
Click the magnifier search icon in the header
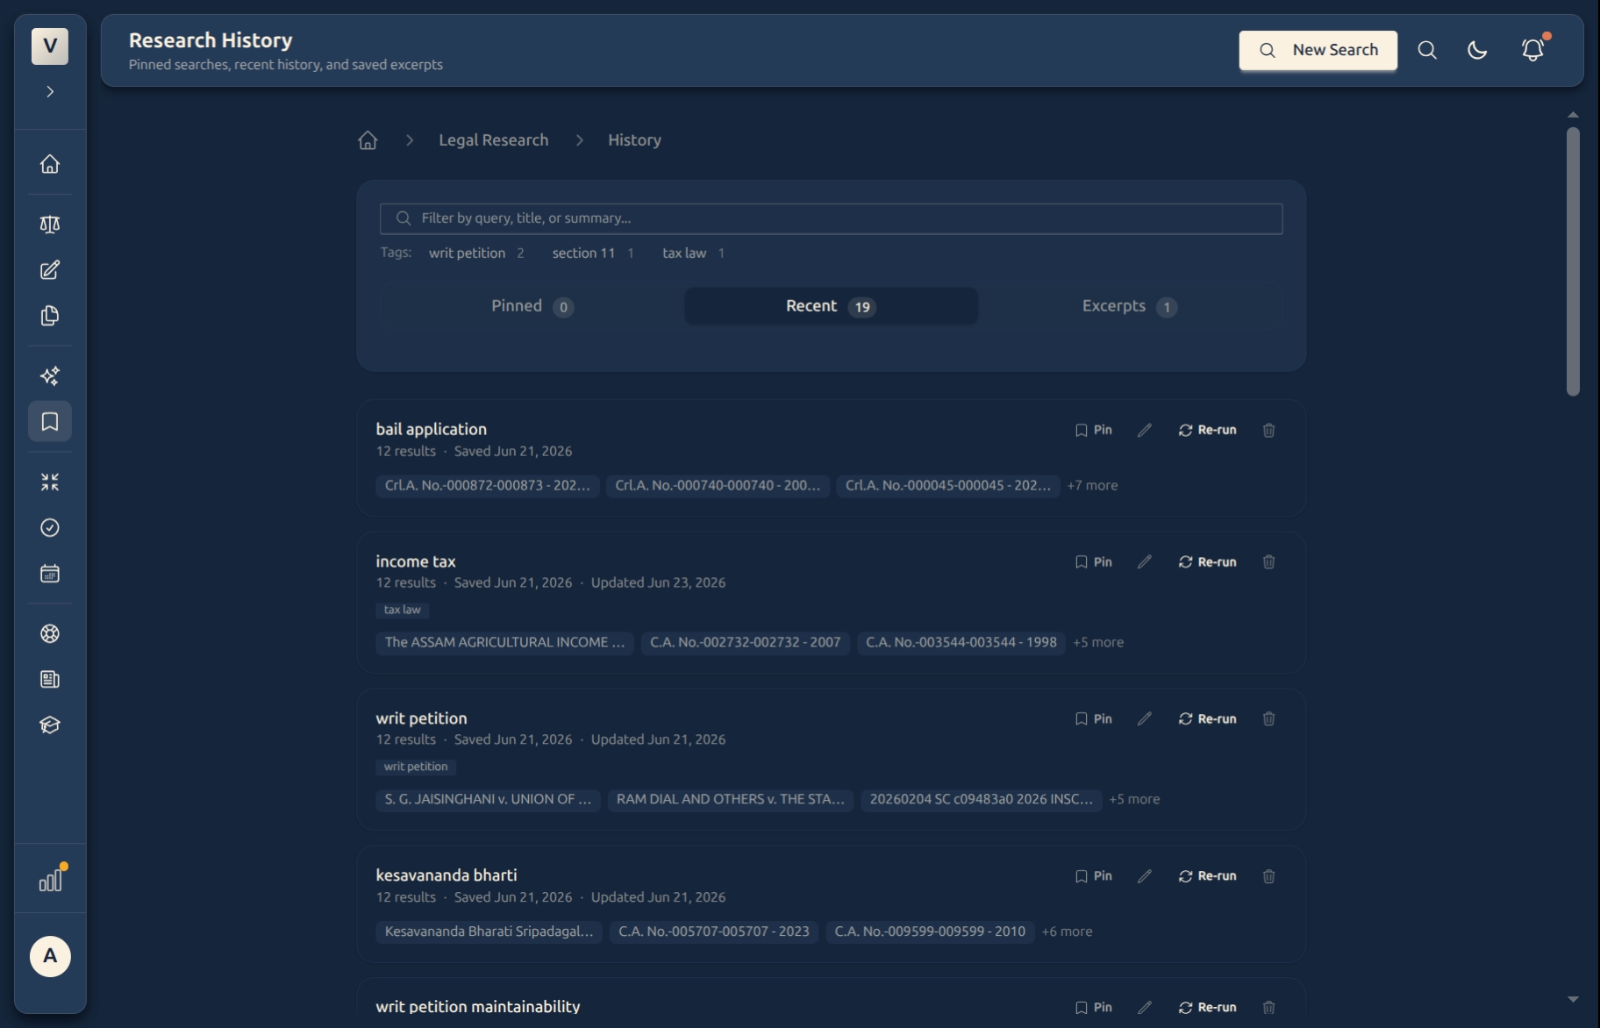tap(1427, 50)
